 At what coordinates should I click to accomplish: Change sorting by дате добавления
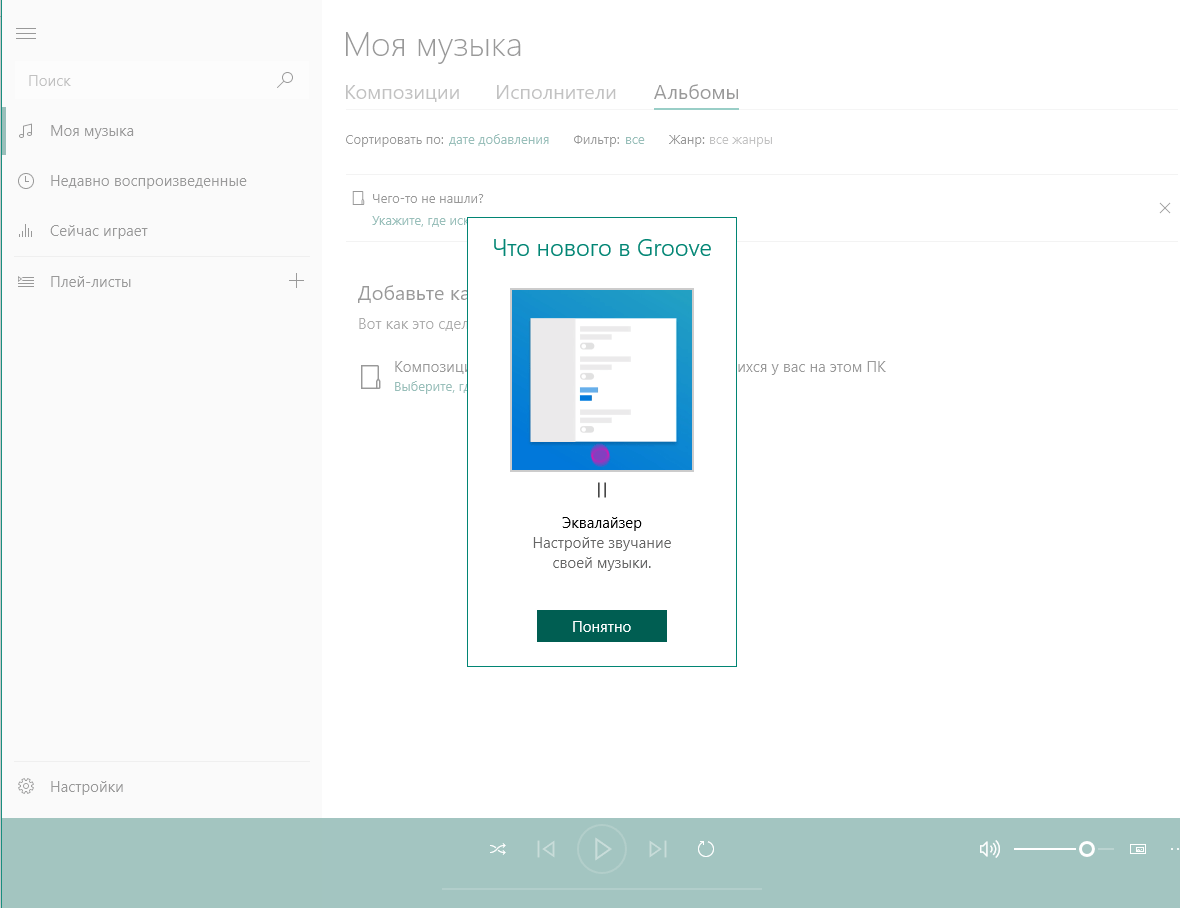click(499, 140)
